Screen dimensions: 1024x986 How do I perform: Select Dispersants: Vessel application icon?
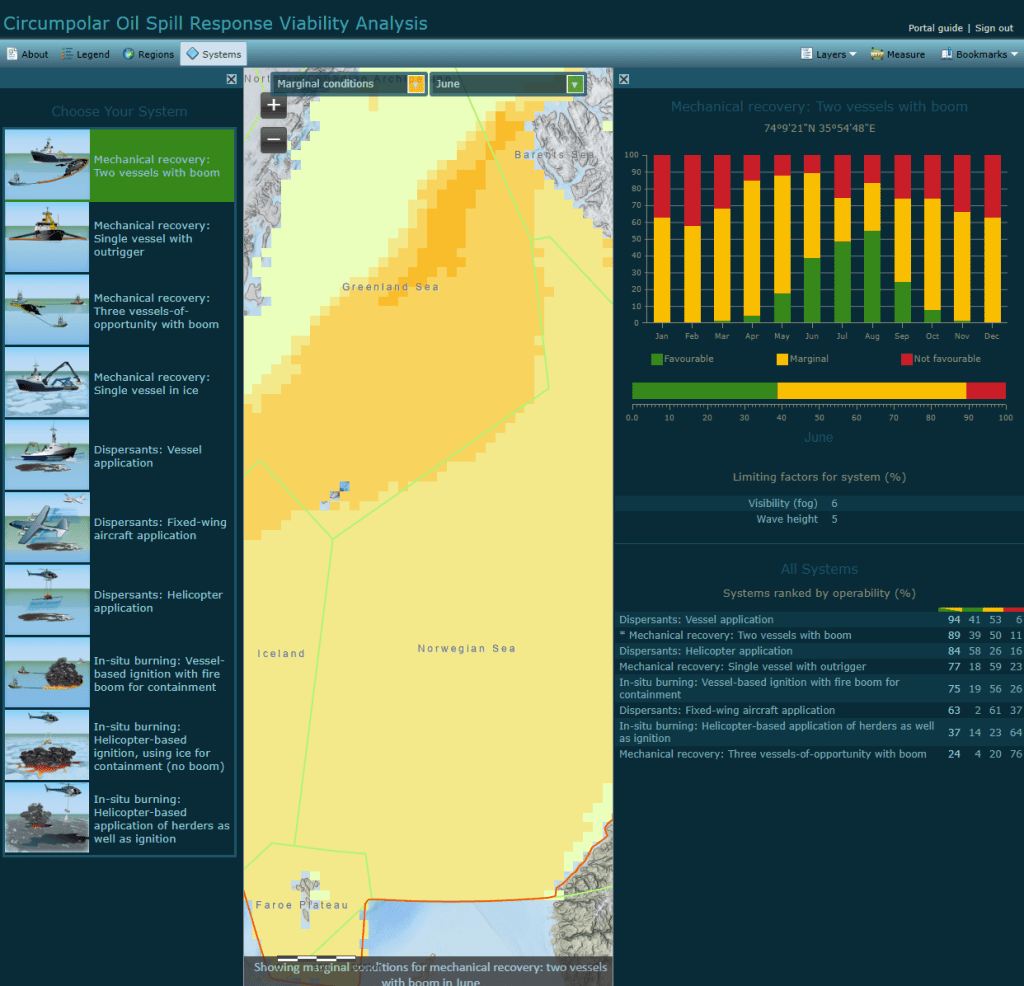click(x=47, y=456)
